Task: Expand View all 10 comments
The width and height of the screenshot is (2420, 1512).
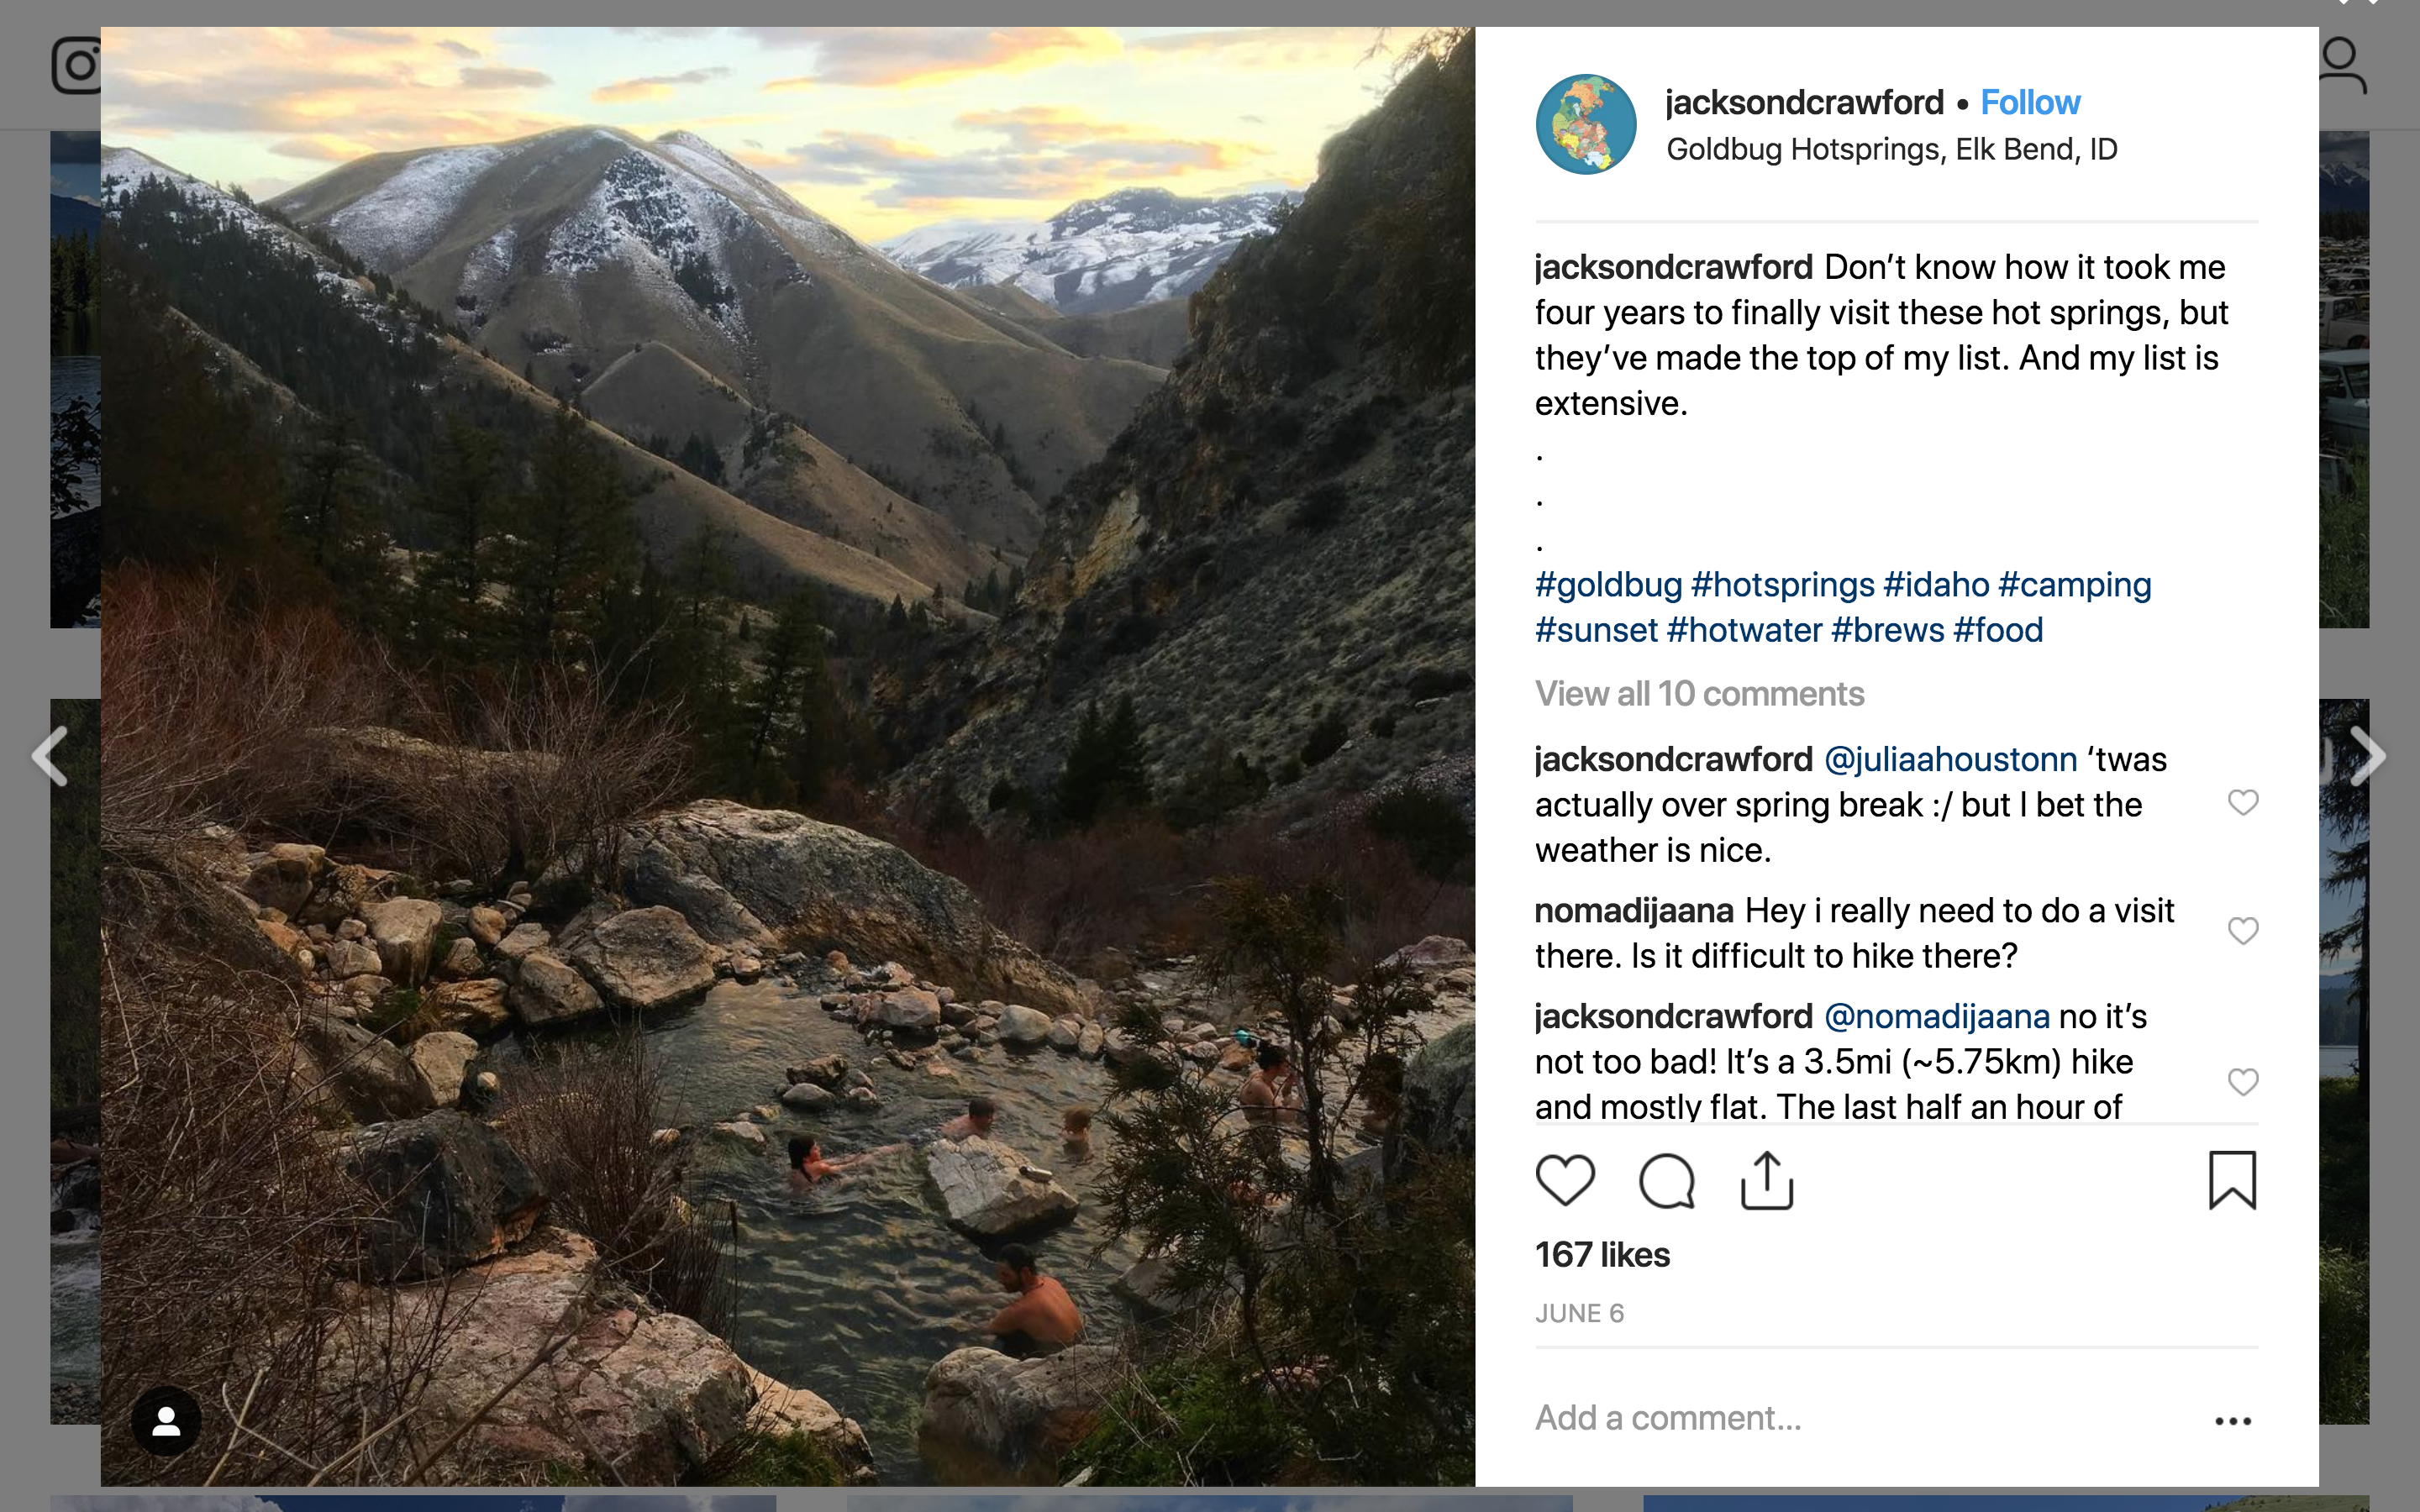Action: point(1699,694)
